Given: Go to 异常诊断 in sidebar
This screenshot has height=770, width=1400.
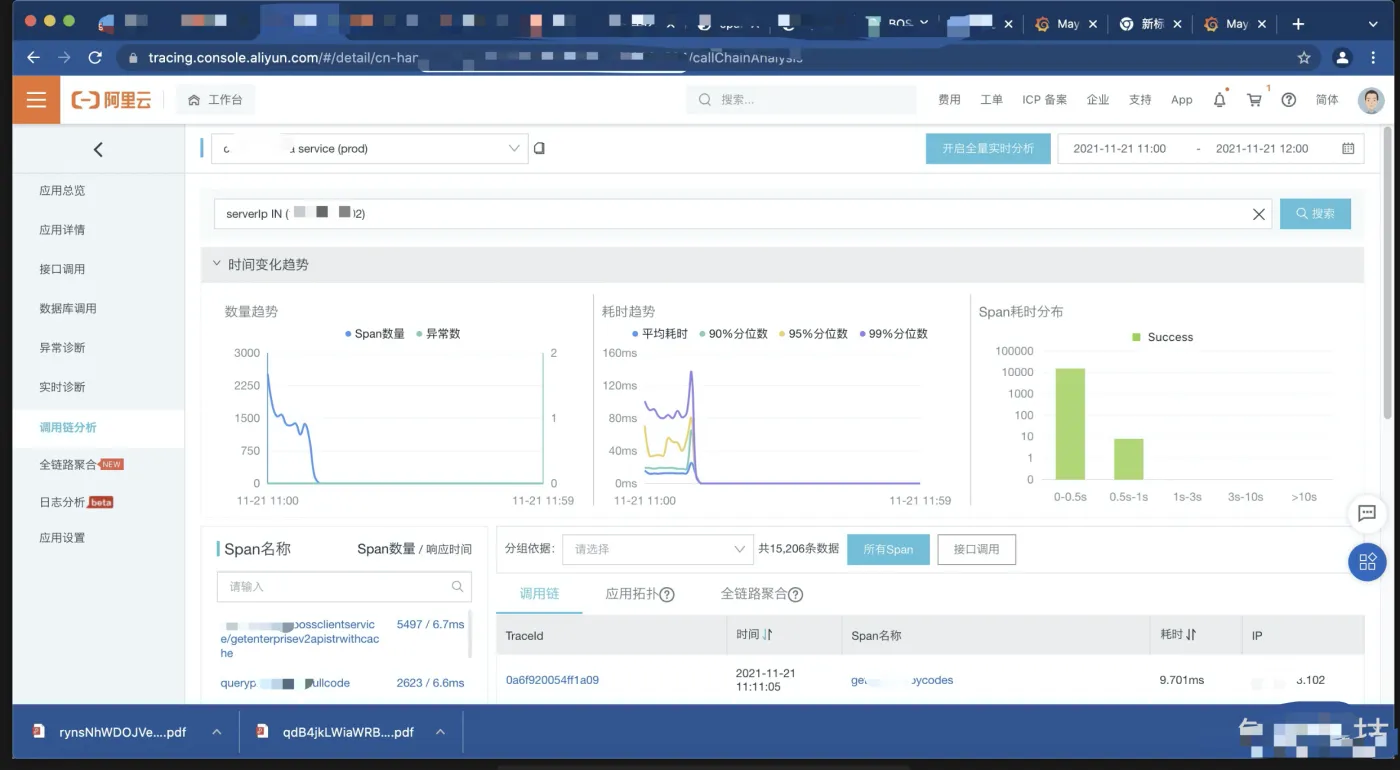Looking at the screenshot, I should pos(62,348).
